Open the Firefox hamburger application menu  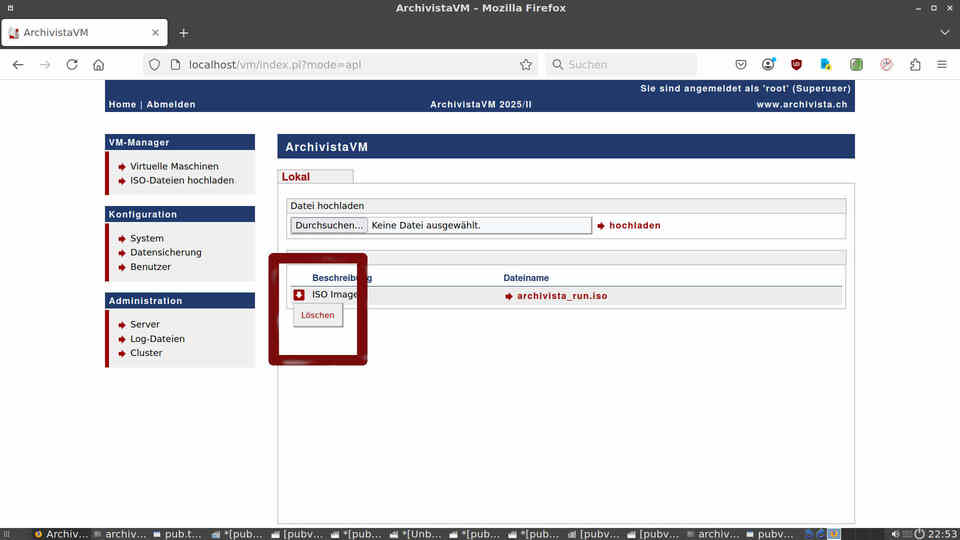click(x=942, y=64)
